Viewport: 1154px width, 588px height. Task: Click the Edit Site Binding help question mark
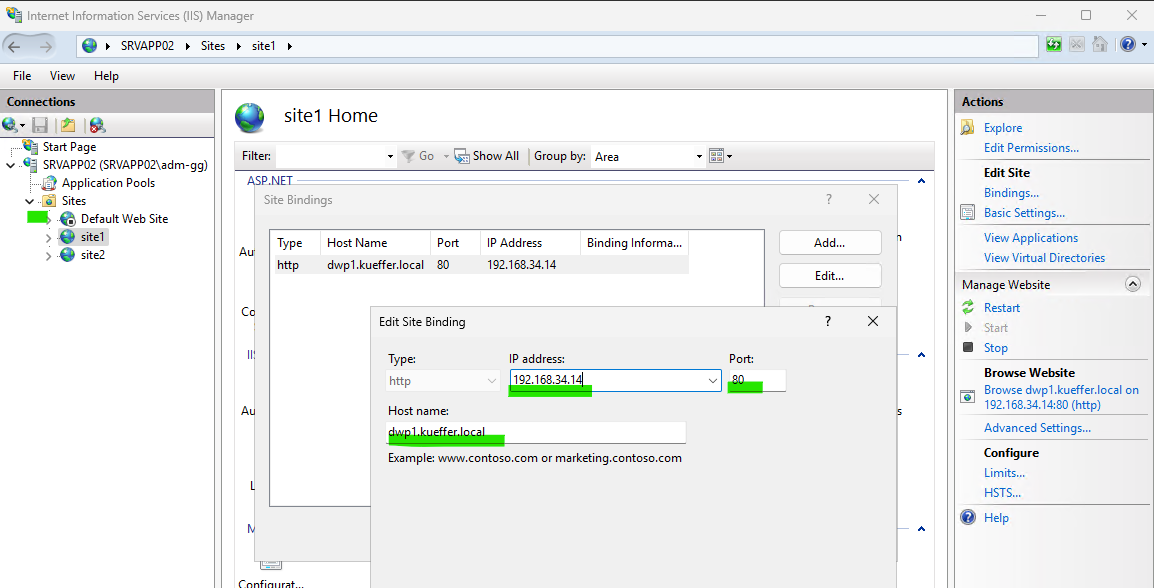click(x=828, y=322)
